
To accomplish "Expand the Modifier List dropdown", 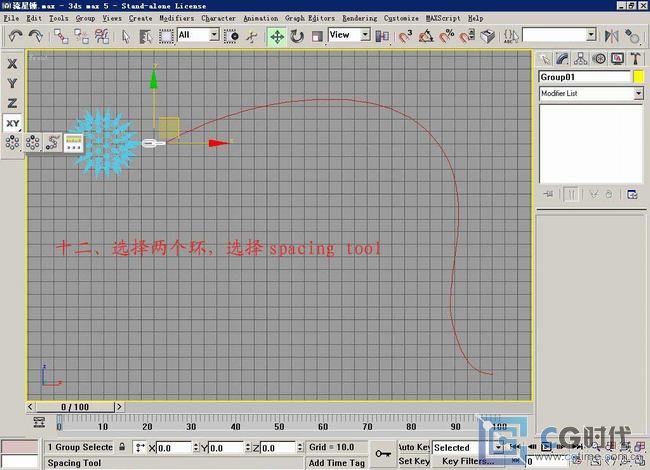I will tap(638, 93).
